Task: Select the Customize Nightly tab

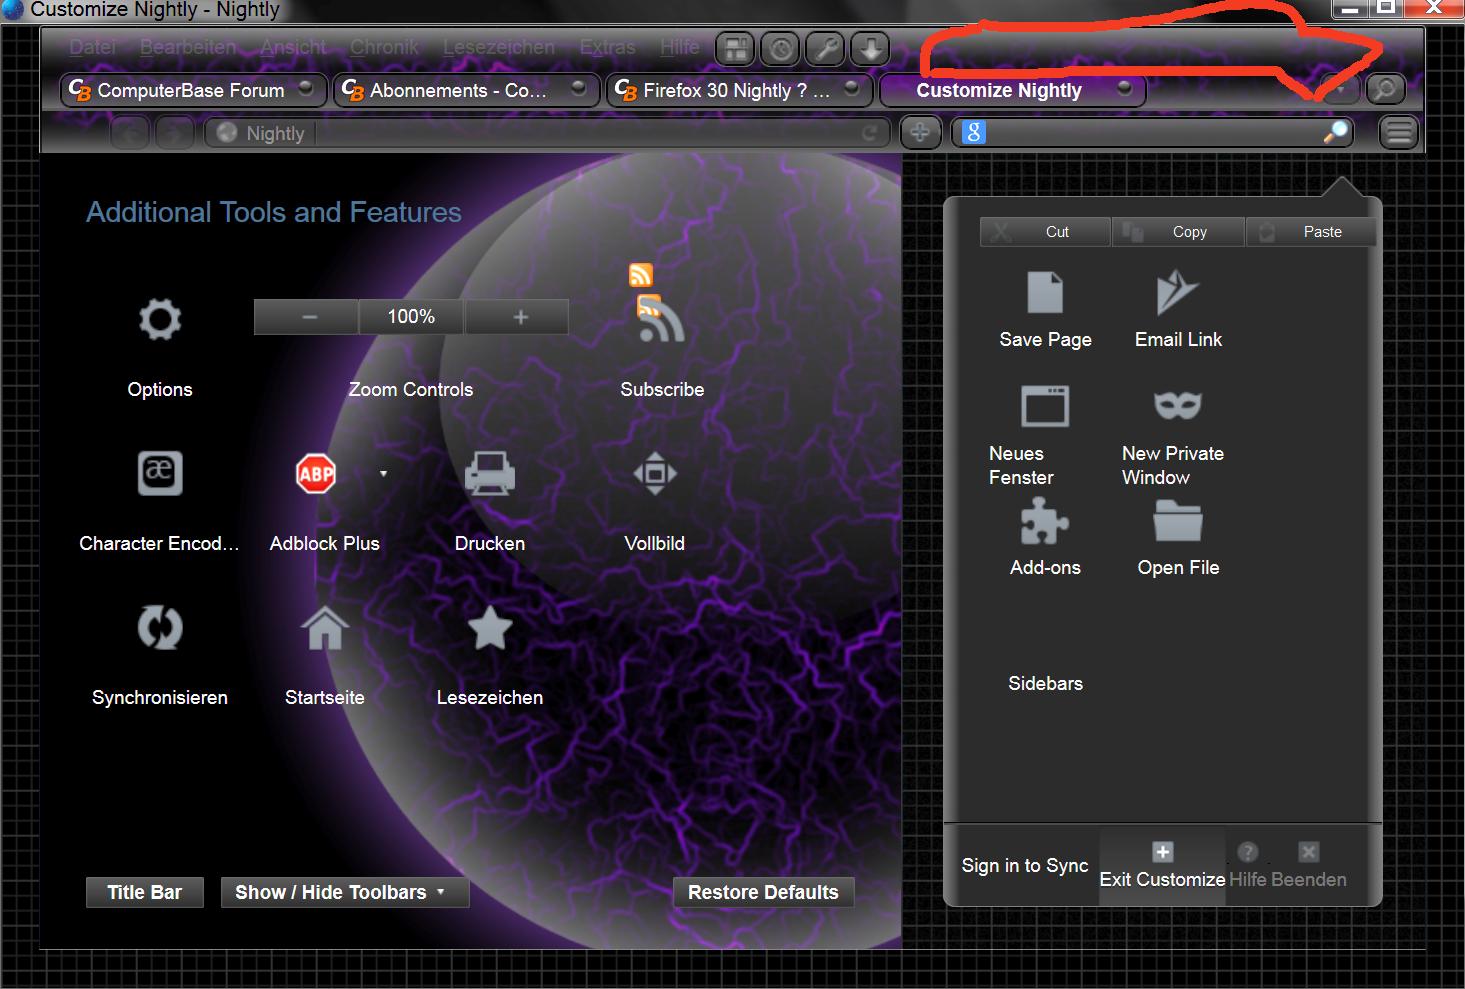Action: (x=1012, y=90)
